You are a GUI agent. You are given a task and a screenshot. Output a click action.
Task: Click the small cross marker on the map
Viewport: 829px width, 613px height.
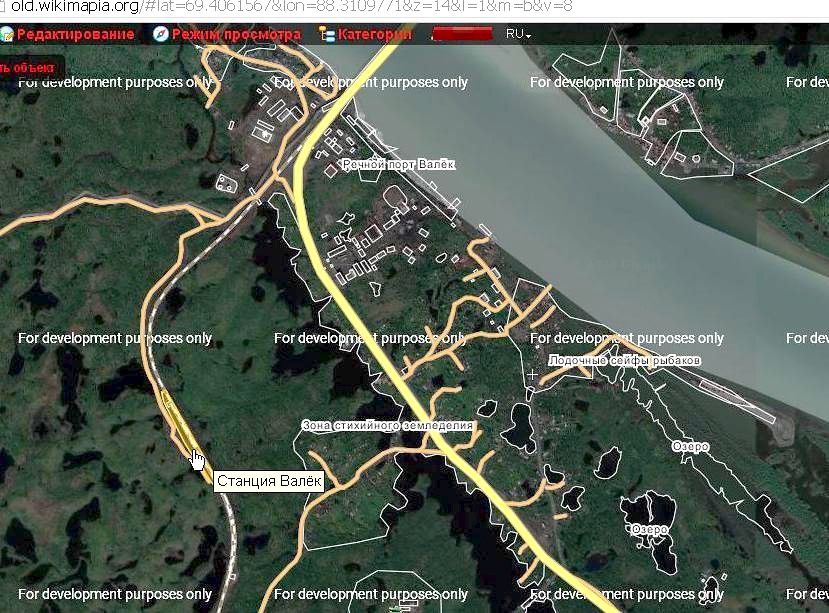pyautogui.click(x=532, y=374)
